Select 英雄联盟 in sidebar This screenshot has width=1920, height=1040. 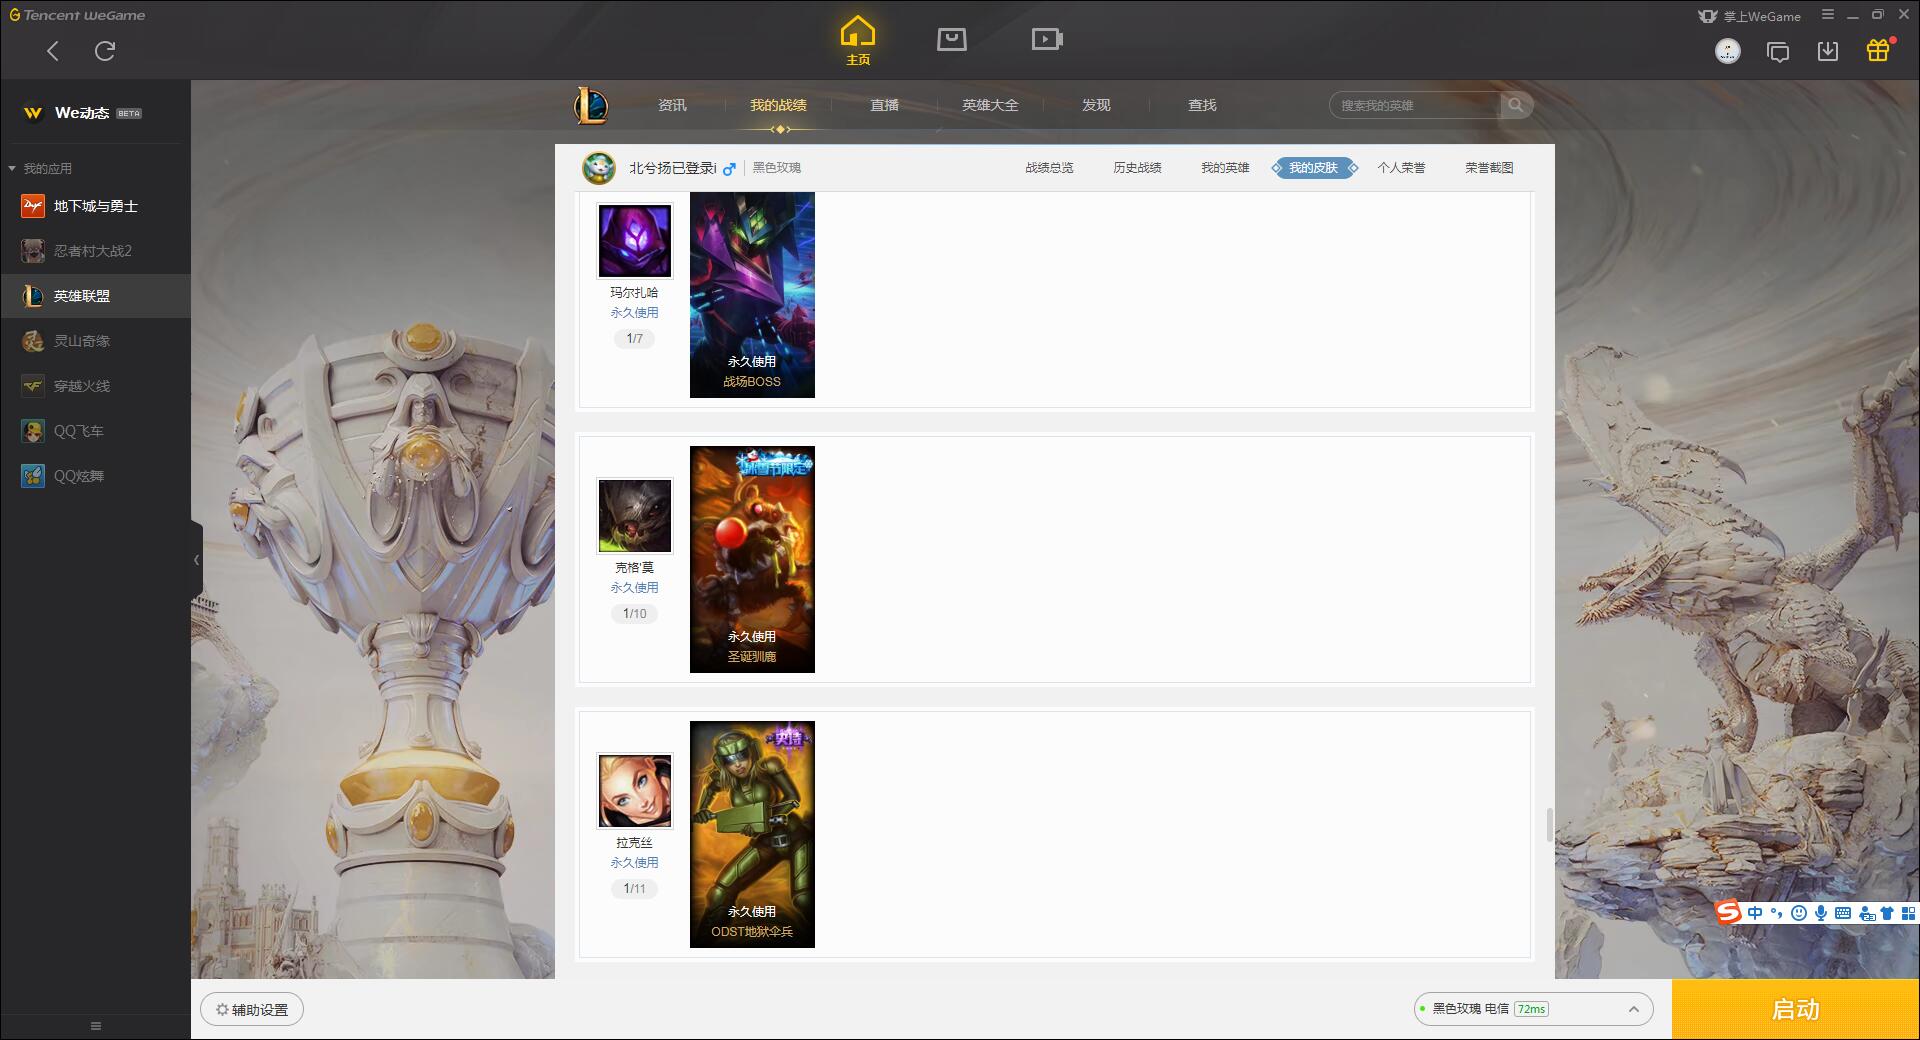(x=95, y=296)
